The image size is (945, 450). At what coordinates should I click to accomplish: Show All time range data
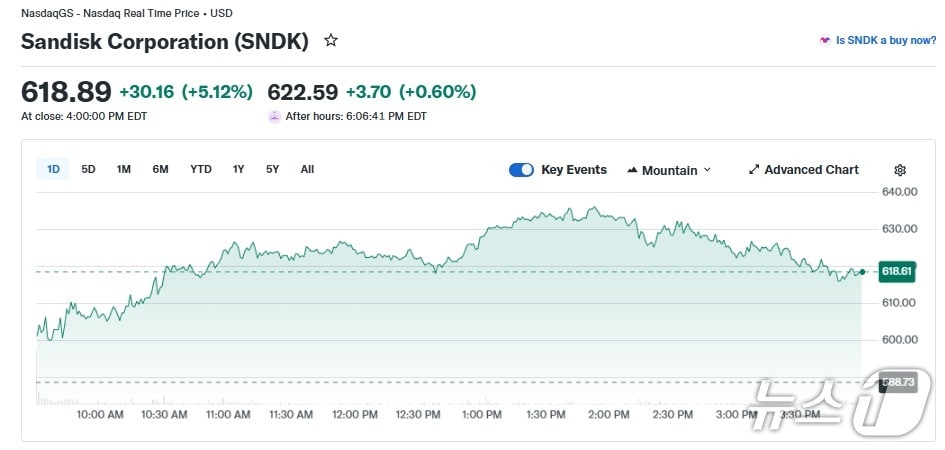307,169
